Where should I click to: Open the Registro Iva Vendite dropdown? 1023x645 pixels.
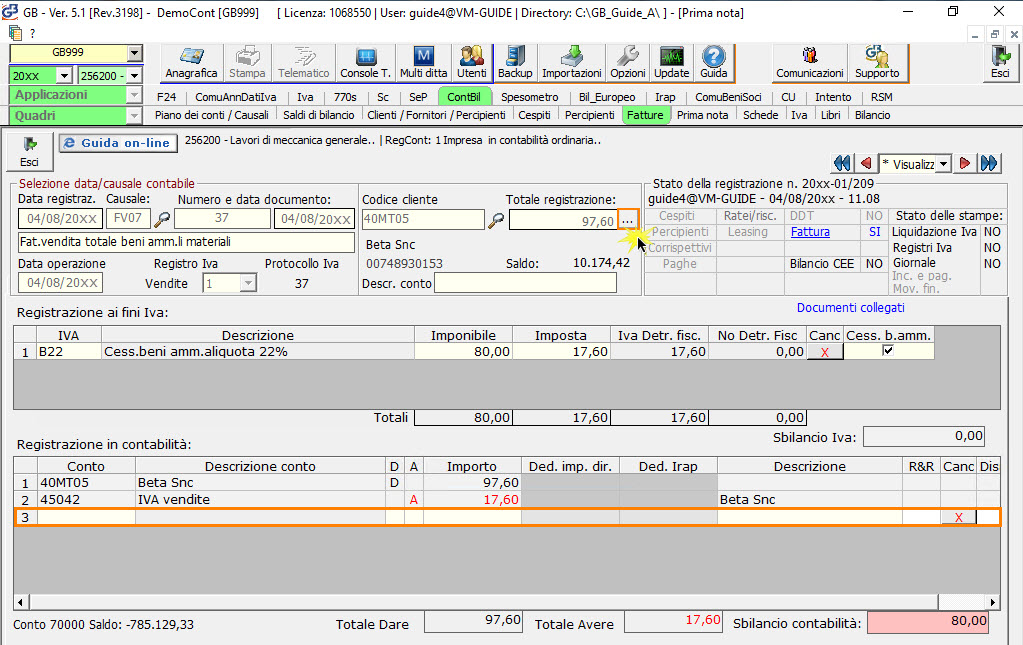248,284
